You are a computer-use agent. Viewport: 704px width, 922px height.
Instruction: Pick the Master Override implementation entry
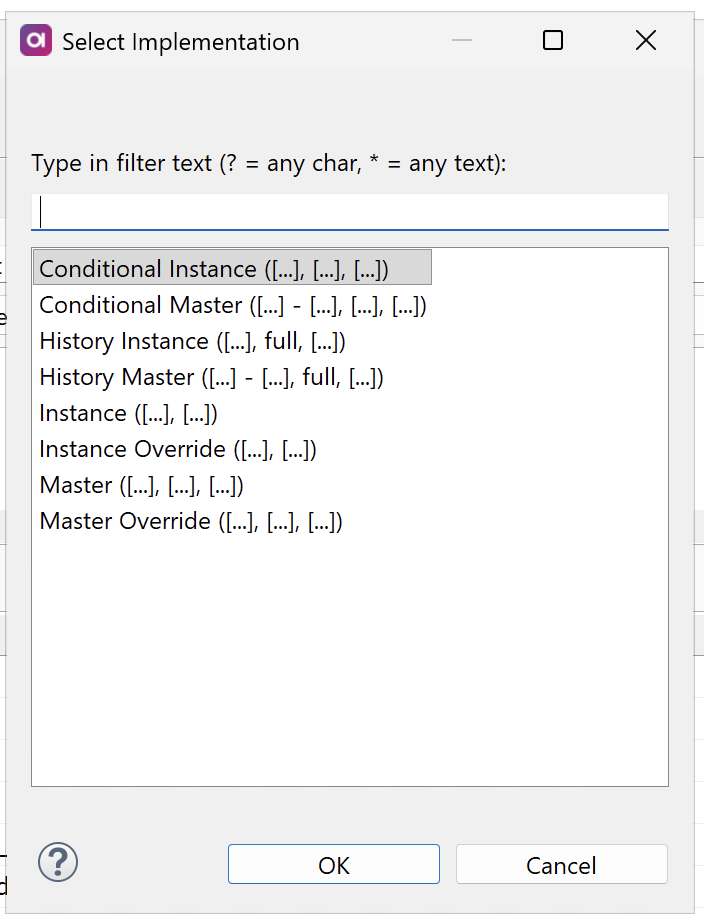pyautogui.click(x=190, y=520)
